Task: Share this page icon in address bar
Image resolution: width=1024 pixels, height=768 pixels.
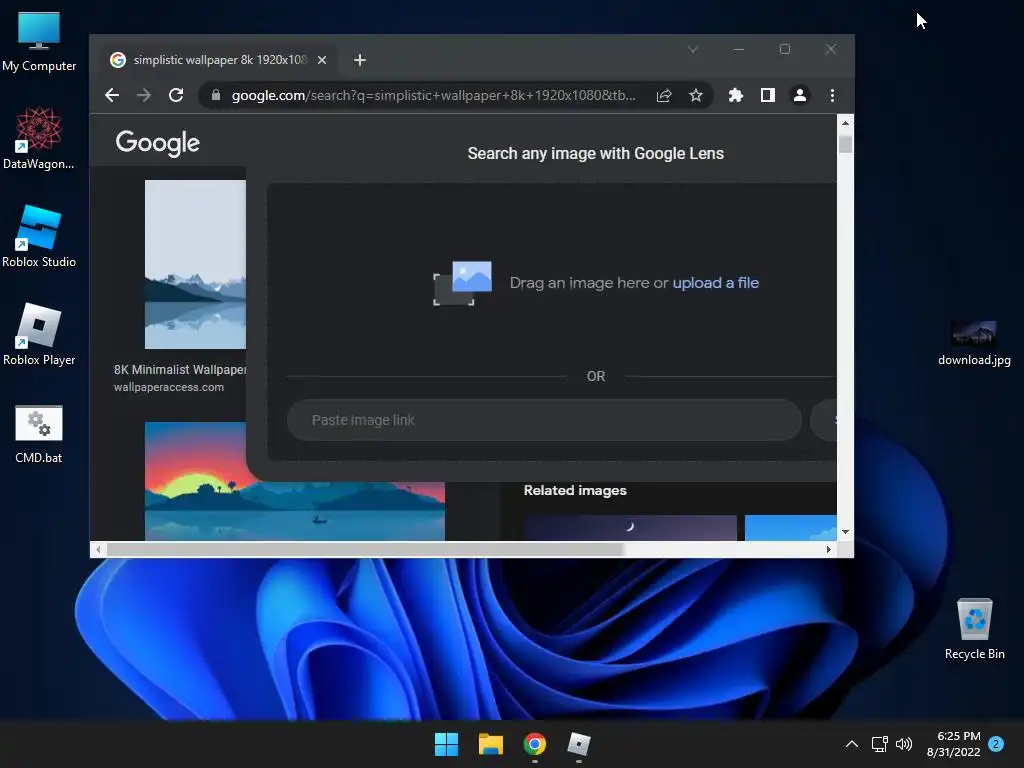Action: [664, 95]
